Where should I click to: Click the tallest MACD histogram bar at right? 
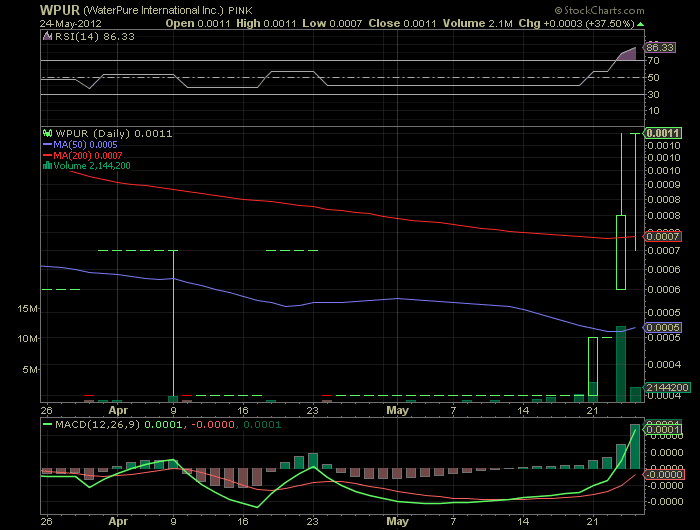coord(635,447)
